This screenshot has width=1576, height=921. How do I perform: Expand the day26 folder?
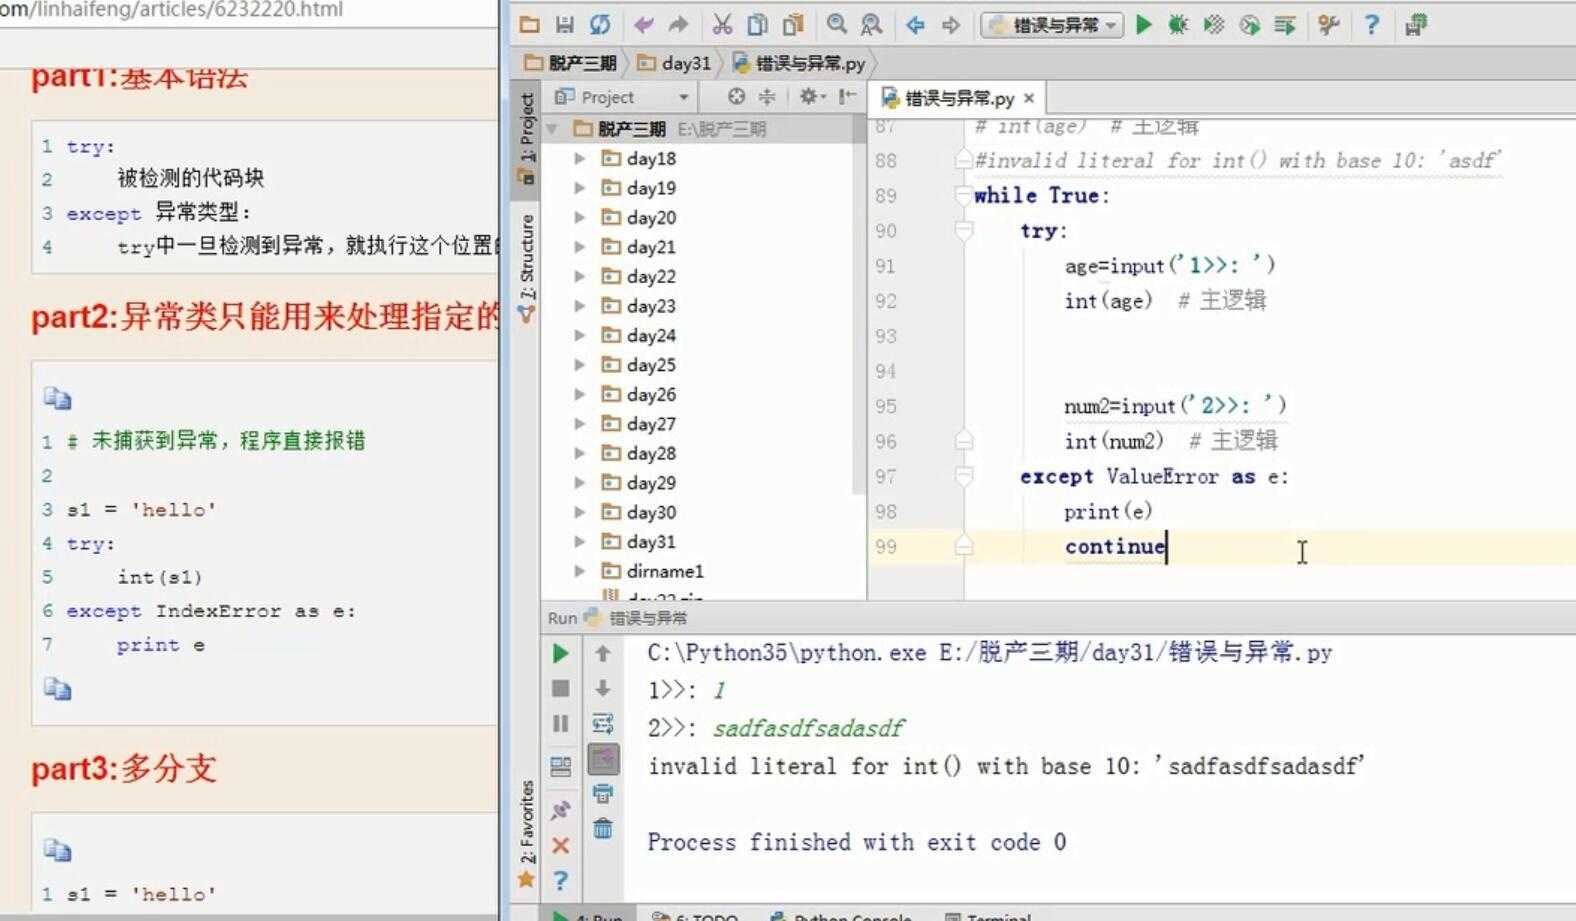(580, 394)
